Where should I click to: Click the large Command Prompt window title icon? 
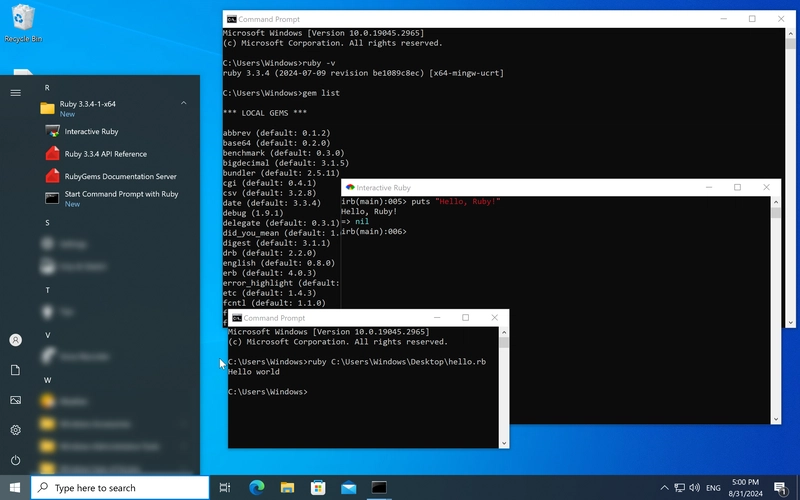[x=232, y=19]
